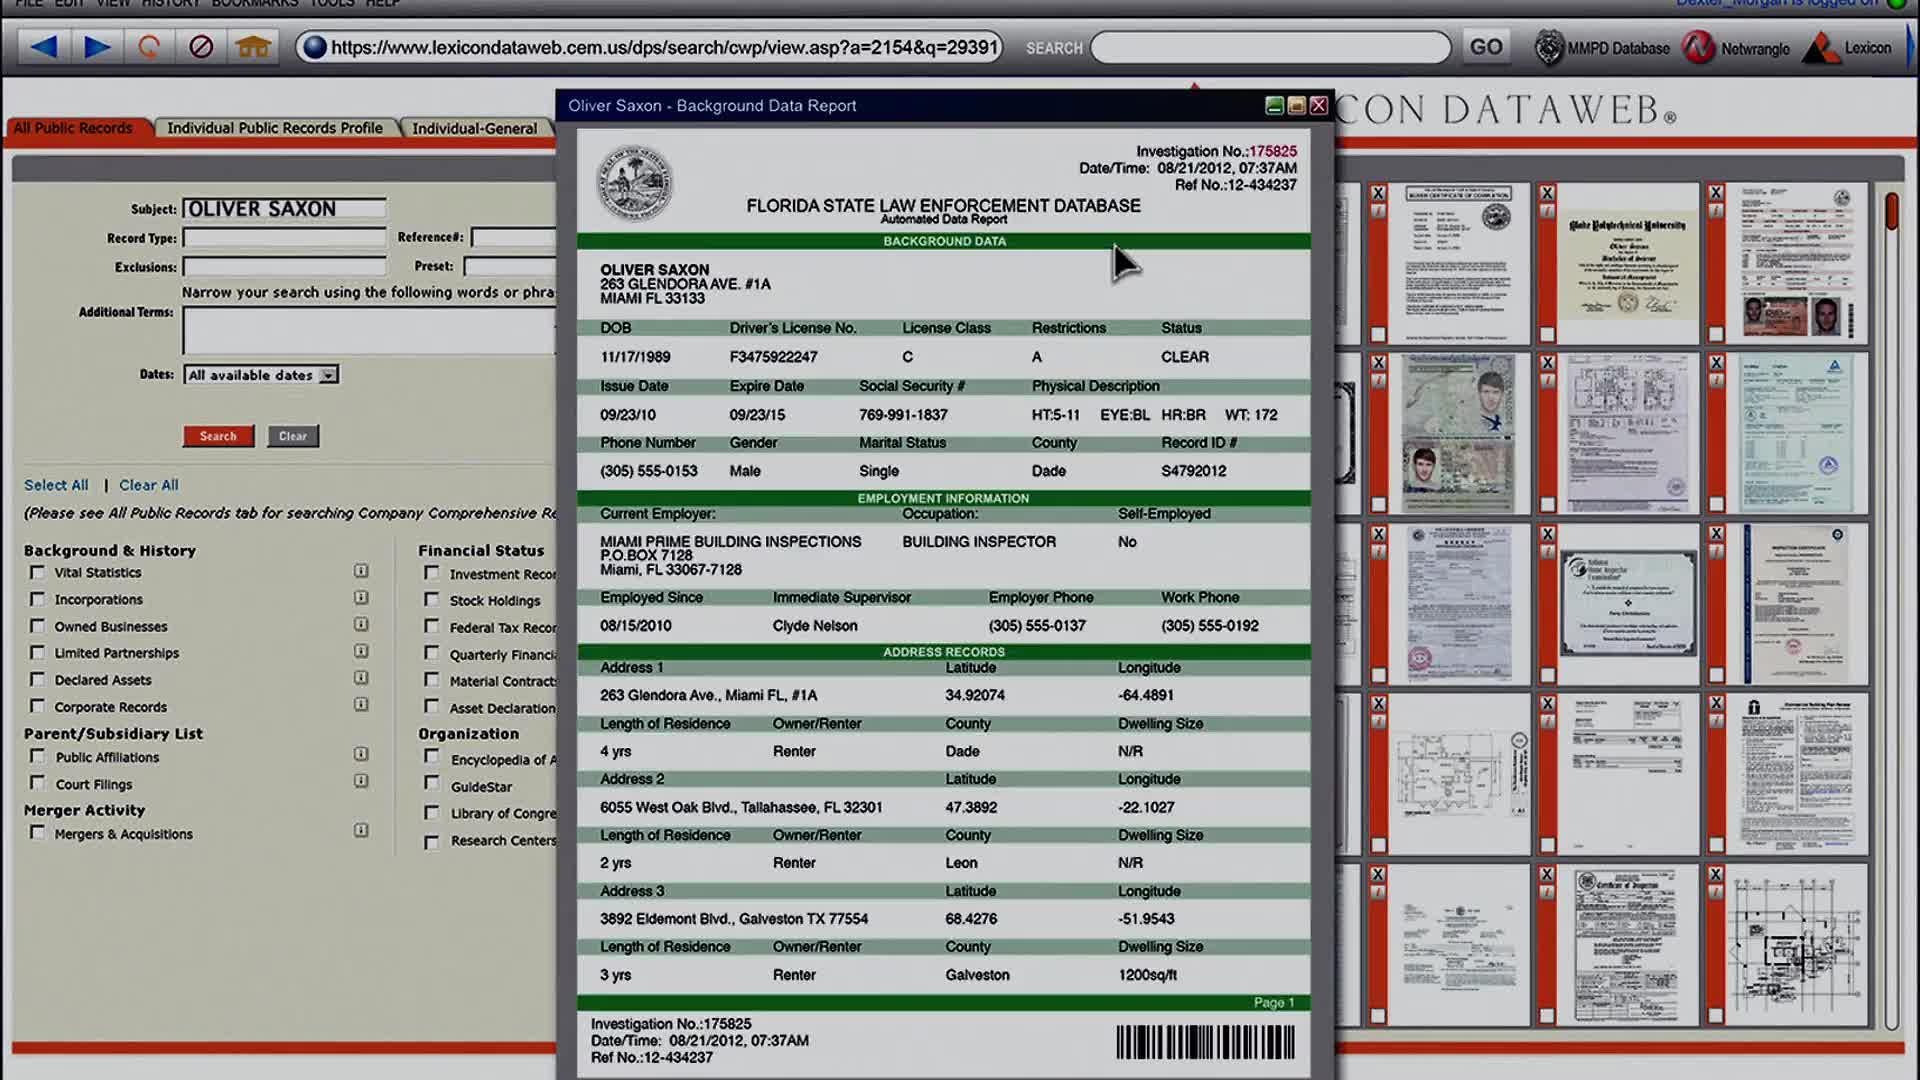Screen dimensions: 1920x1080
Task: Click the Subject field with OLIVER SAXON
Action: (x=284, y=208)
